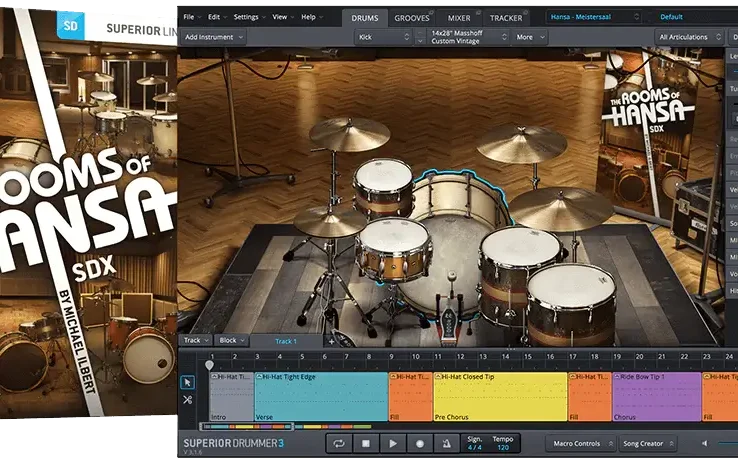Screen dimensions: 738x458
Task: Step to the next drum model arrow
Action: pyautogui.click(x=420, y=41)
